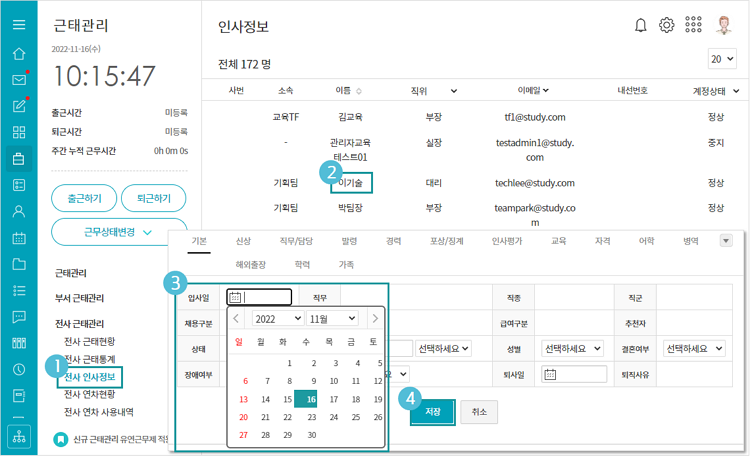Click the notification bell icon
The image size is (750, 457).
coord(641,26)
